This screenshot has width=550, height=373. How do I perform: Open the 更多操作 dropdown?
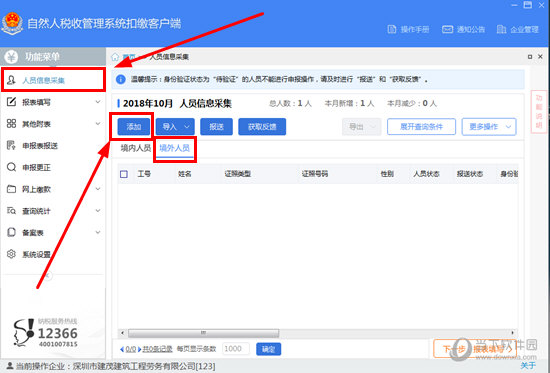489,127
